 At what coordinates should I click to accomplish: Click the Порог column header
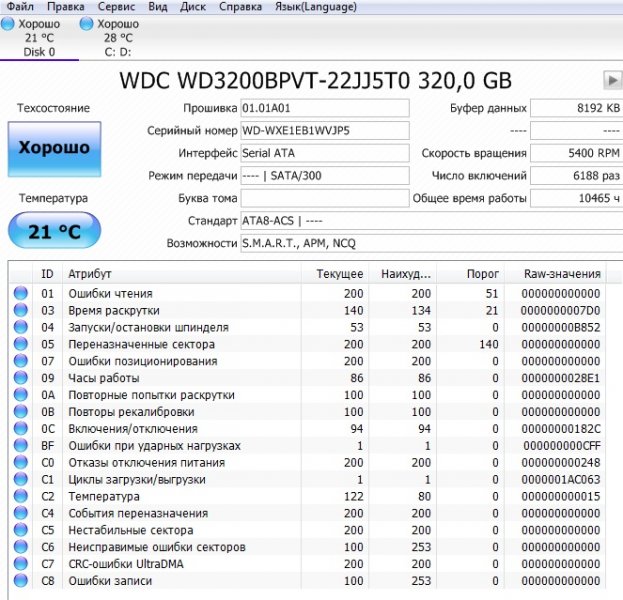point(482,273)
